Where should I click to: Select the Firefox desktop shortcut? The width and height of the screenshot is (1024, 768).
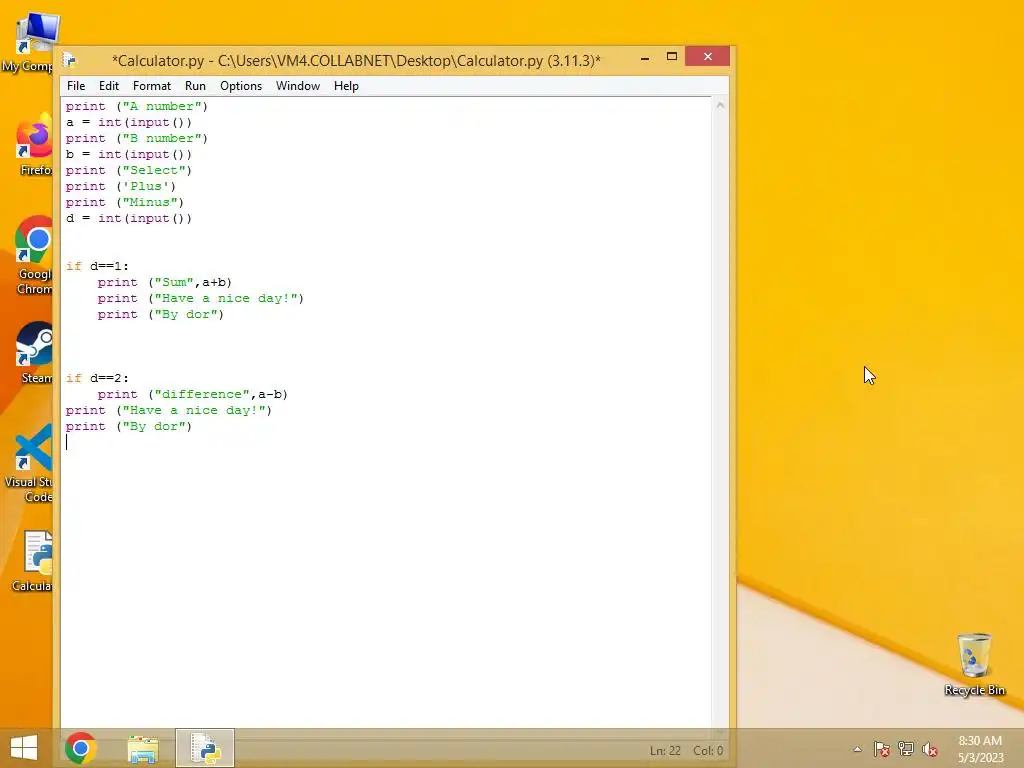tap(33, 145)
